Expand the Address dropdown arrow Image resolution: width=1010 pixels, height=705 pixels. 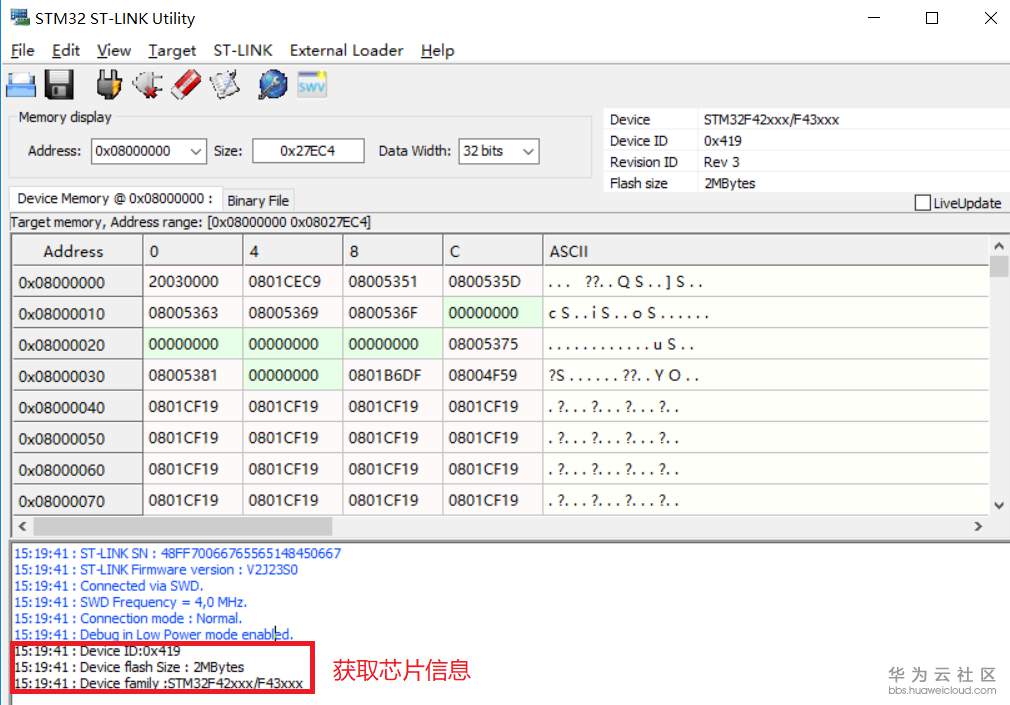[x=196, y=151]
